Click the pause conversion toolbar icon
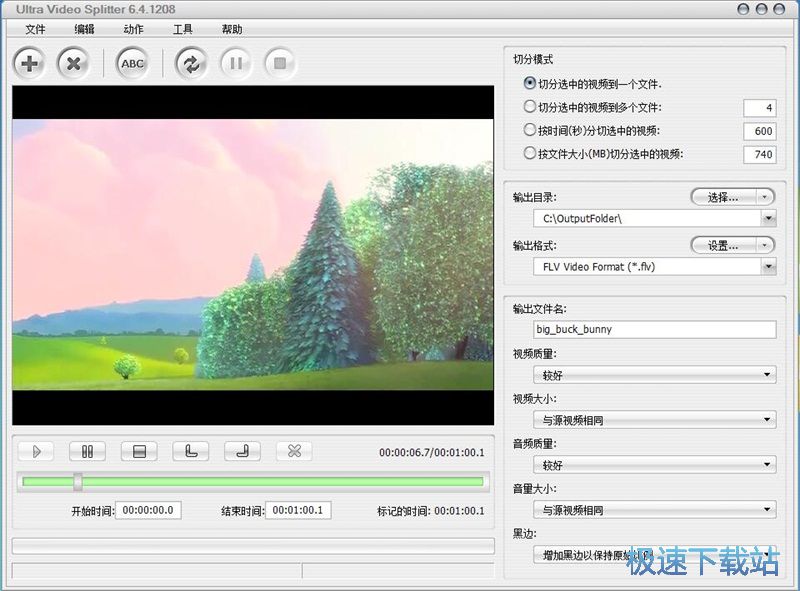 point(236,63)
